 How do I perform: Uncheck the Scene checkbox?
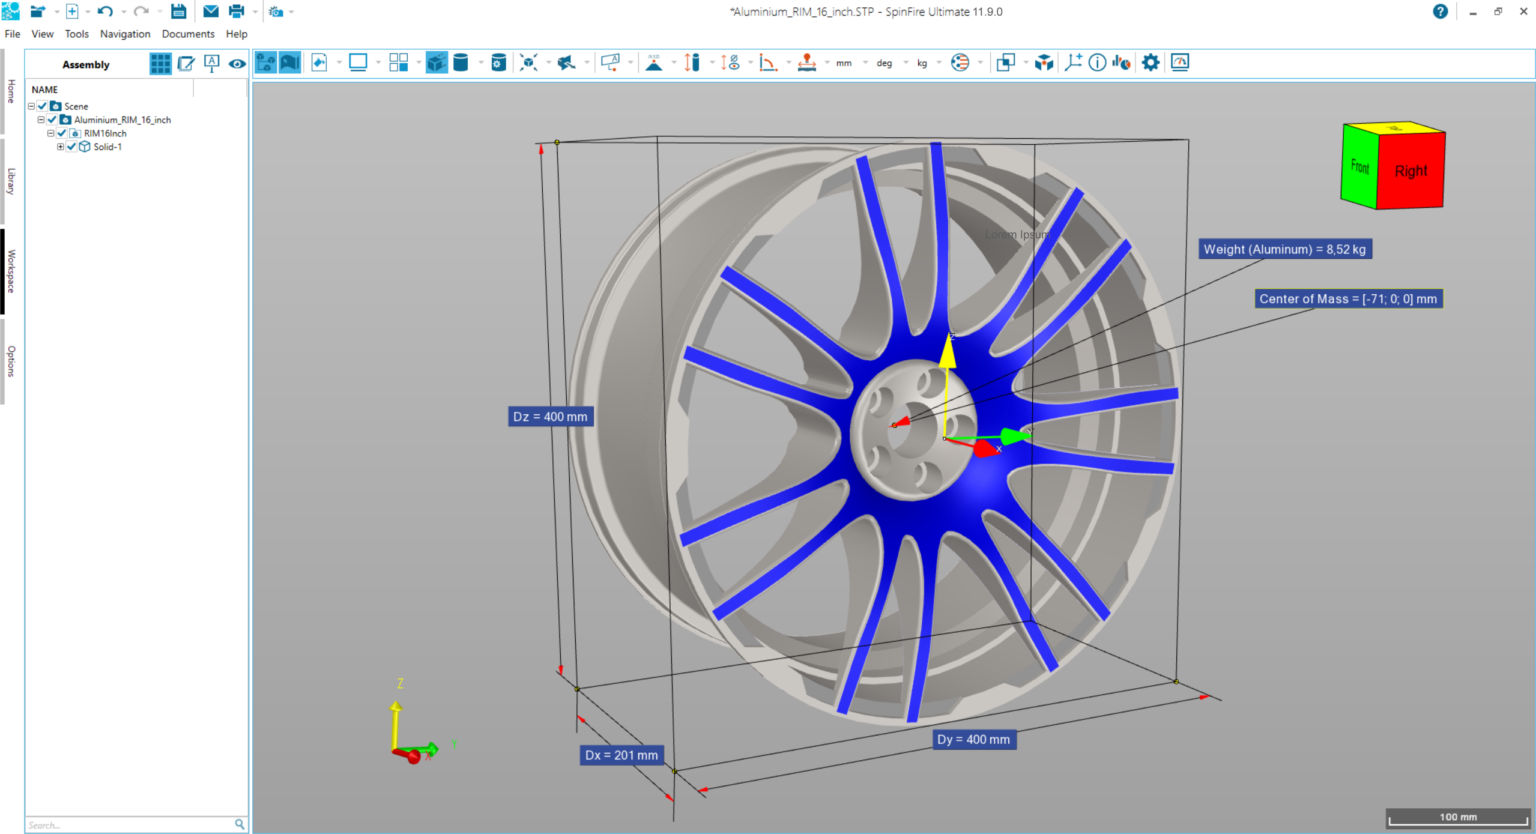pyautogui.click(x=43, y=106)
